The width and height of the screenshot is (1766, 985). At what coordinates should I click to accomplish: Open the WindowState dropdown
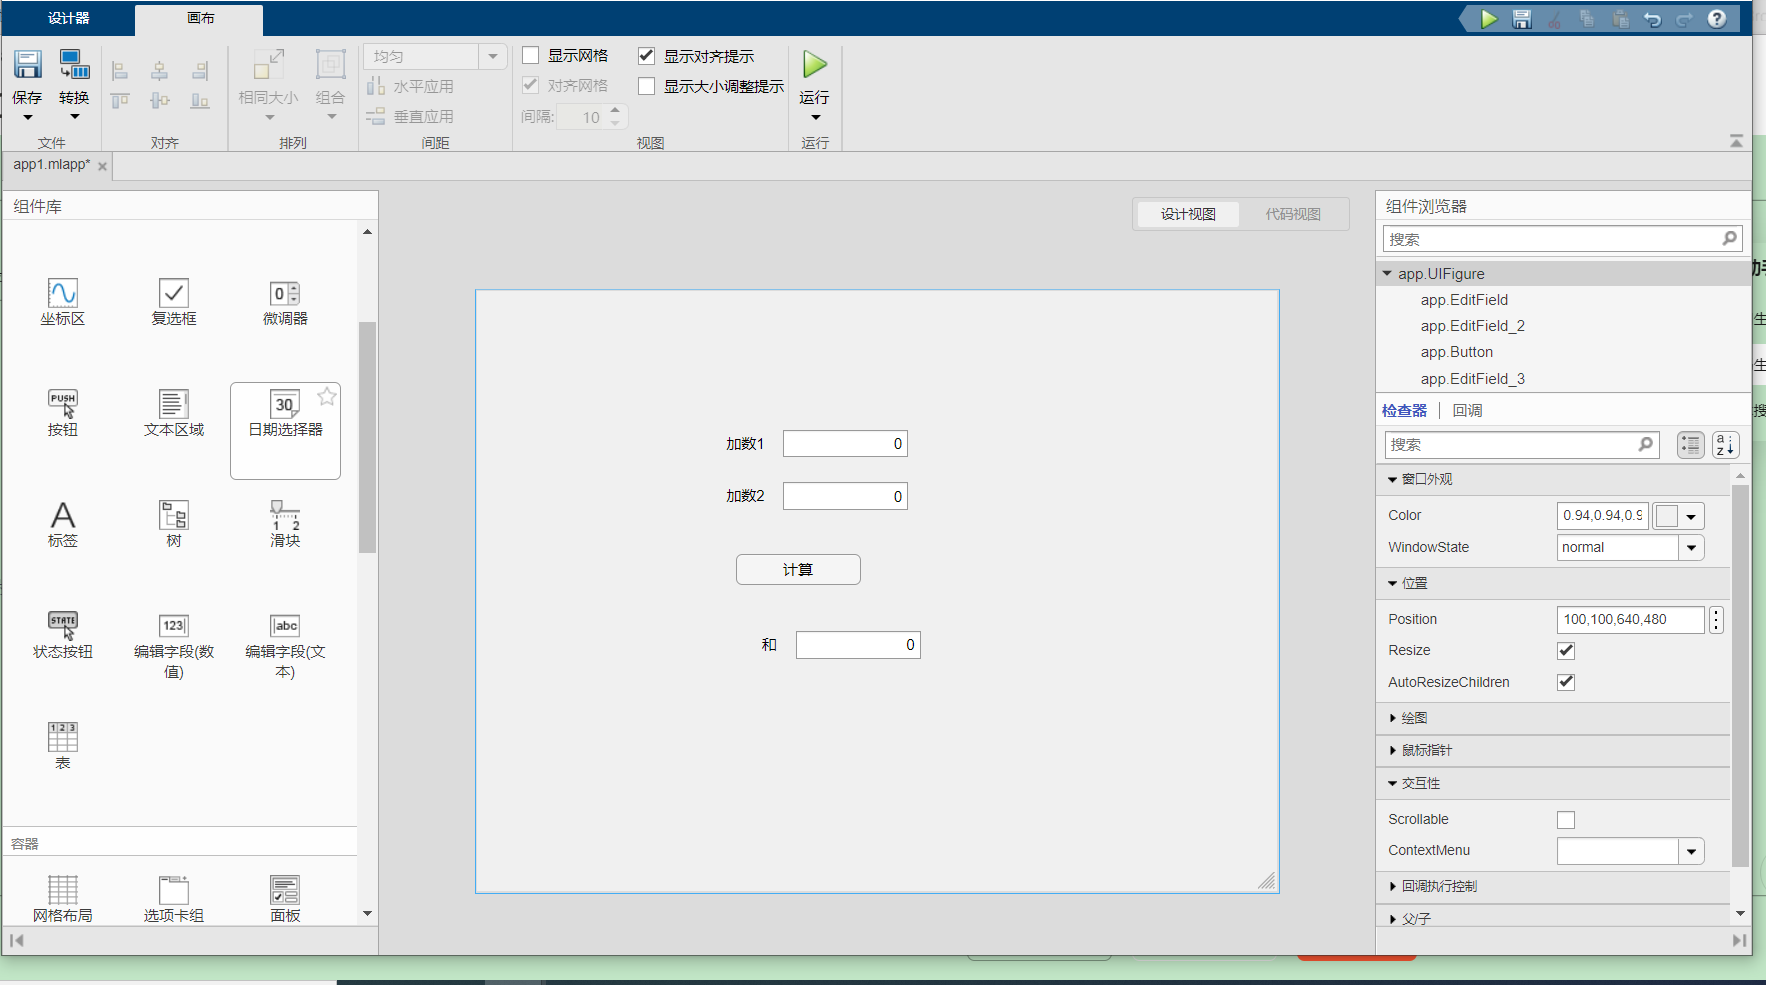1692,548
